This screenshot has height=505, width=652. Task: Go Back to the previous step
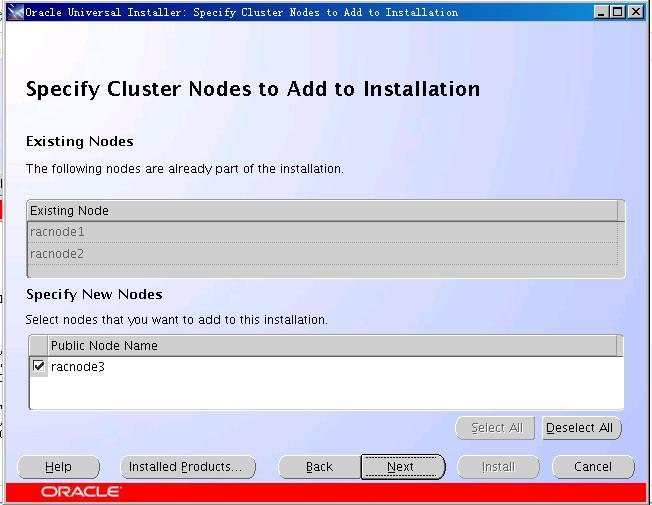[x=319, y=467]
